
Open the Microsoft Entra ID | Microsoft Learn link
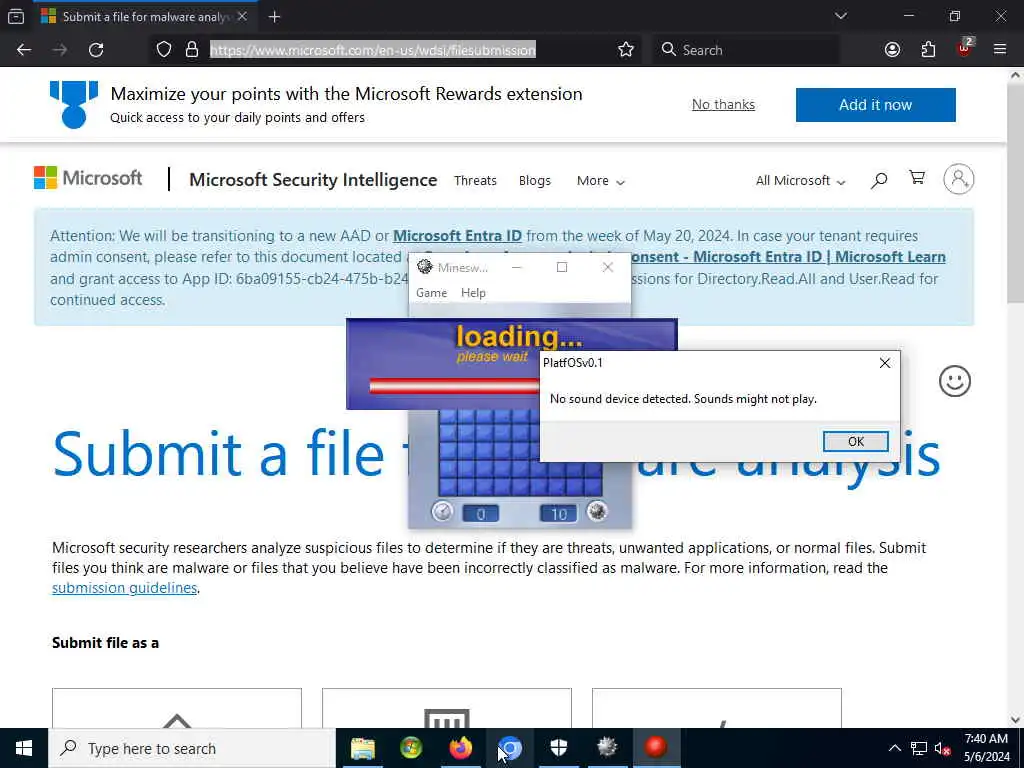coord(787,257)
